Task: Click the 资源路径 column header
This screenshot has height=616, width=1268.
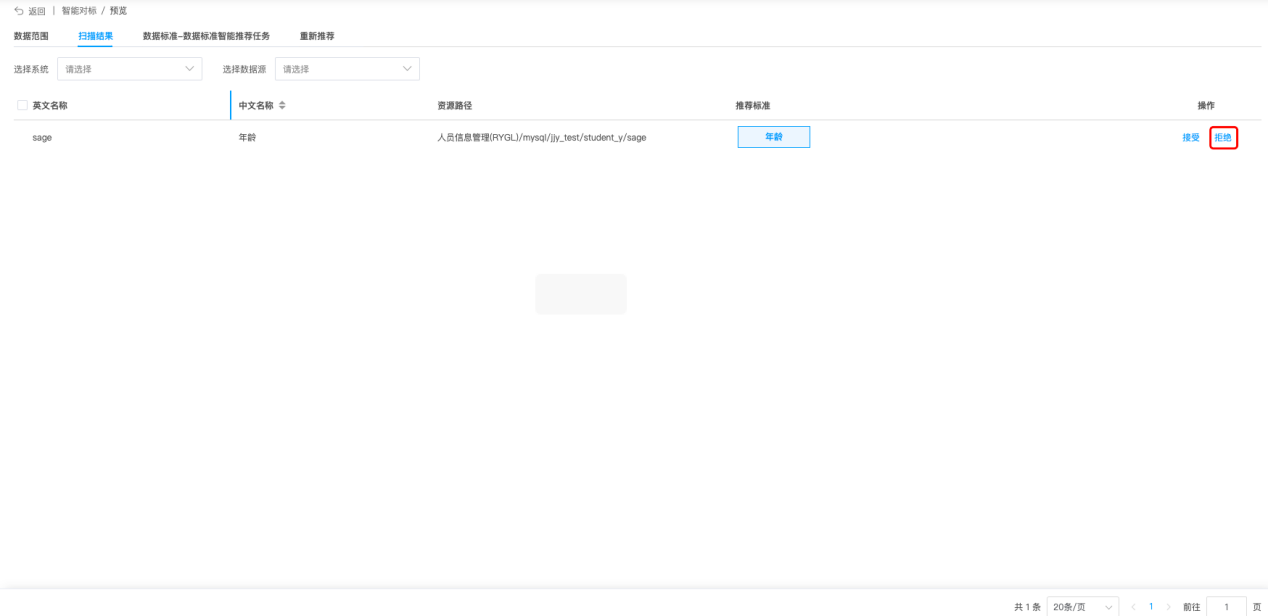Action: [454, 105]
